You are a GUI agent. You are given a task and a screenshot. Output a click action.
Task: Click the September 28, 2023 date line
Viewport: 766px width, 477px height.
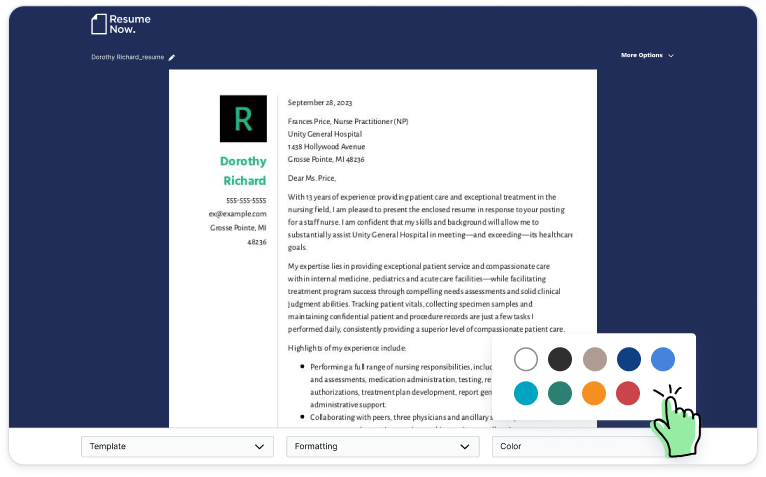[x=319, y=102]
